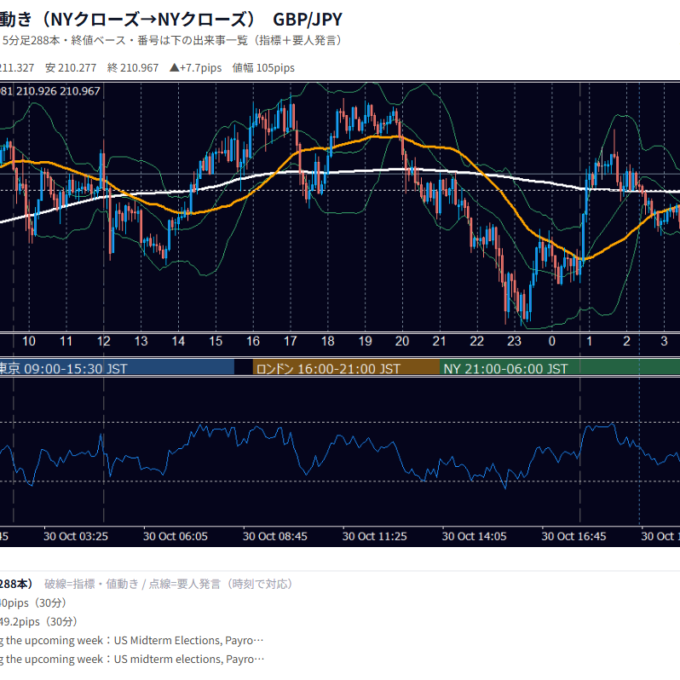
Task: Click the OHLC readout 210.926 210.967 on chart
Action: [x=58, y=91]
